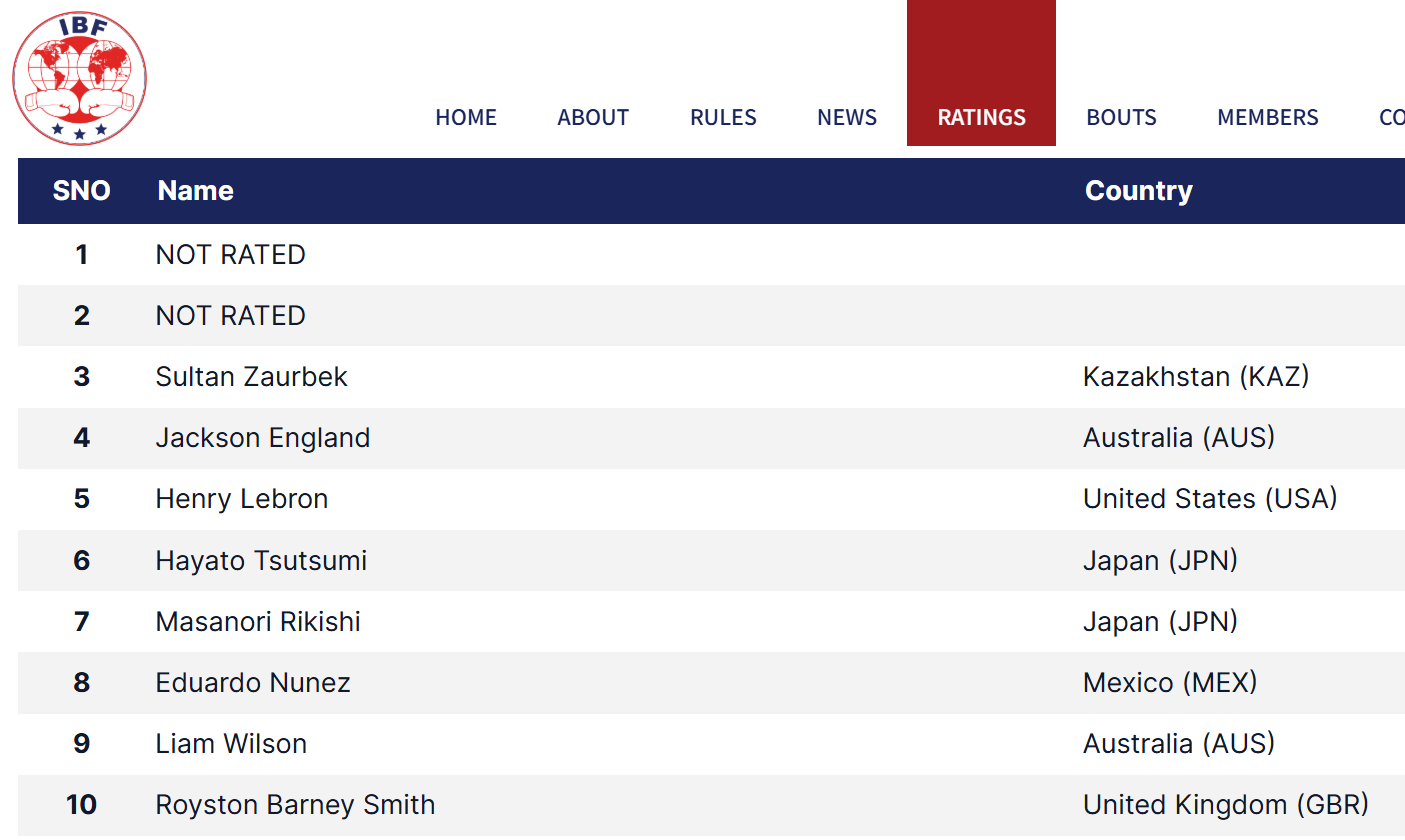The image size is (1405, 840).
Task: Select Masanori Rikishi in the table
Action: point(258,621)
